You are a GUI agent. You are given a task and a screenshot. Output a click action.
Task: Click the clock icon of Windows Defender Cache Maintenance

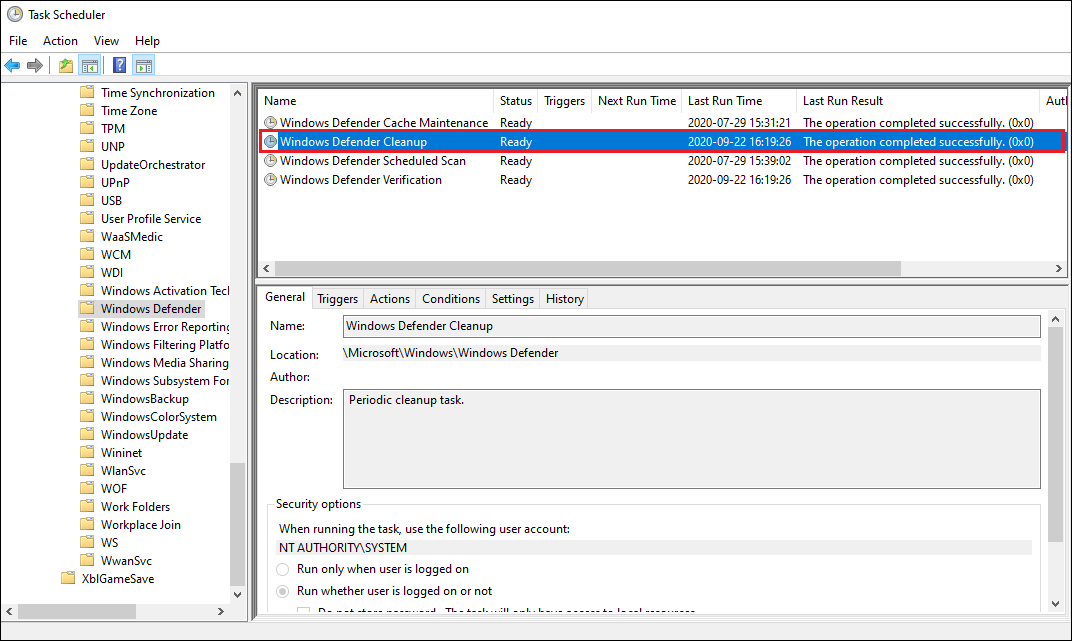click(x=271, y=122)
